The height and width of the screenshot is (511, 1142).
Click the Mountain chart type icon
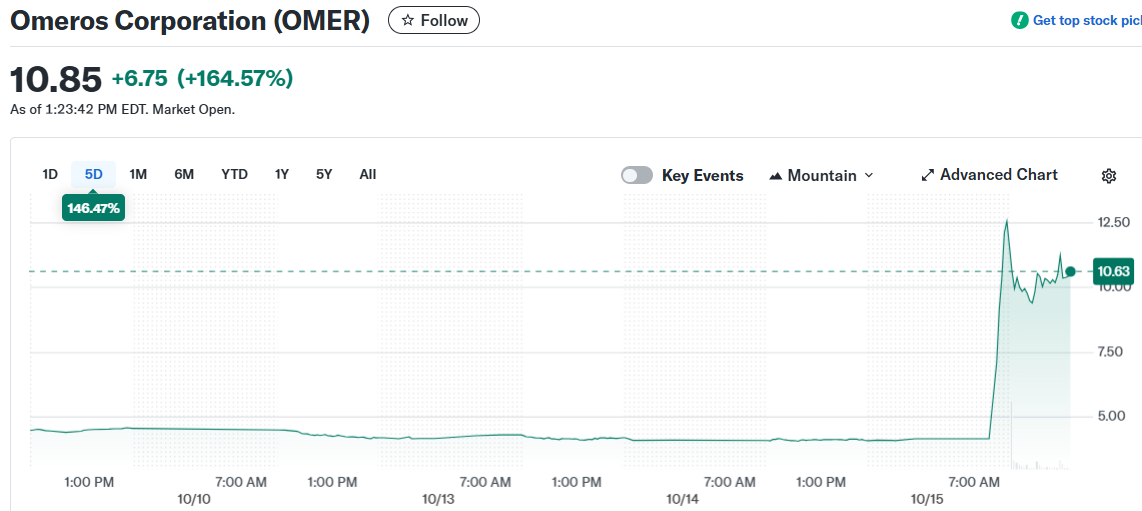(776, 176)
